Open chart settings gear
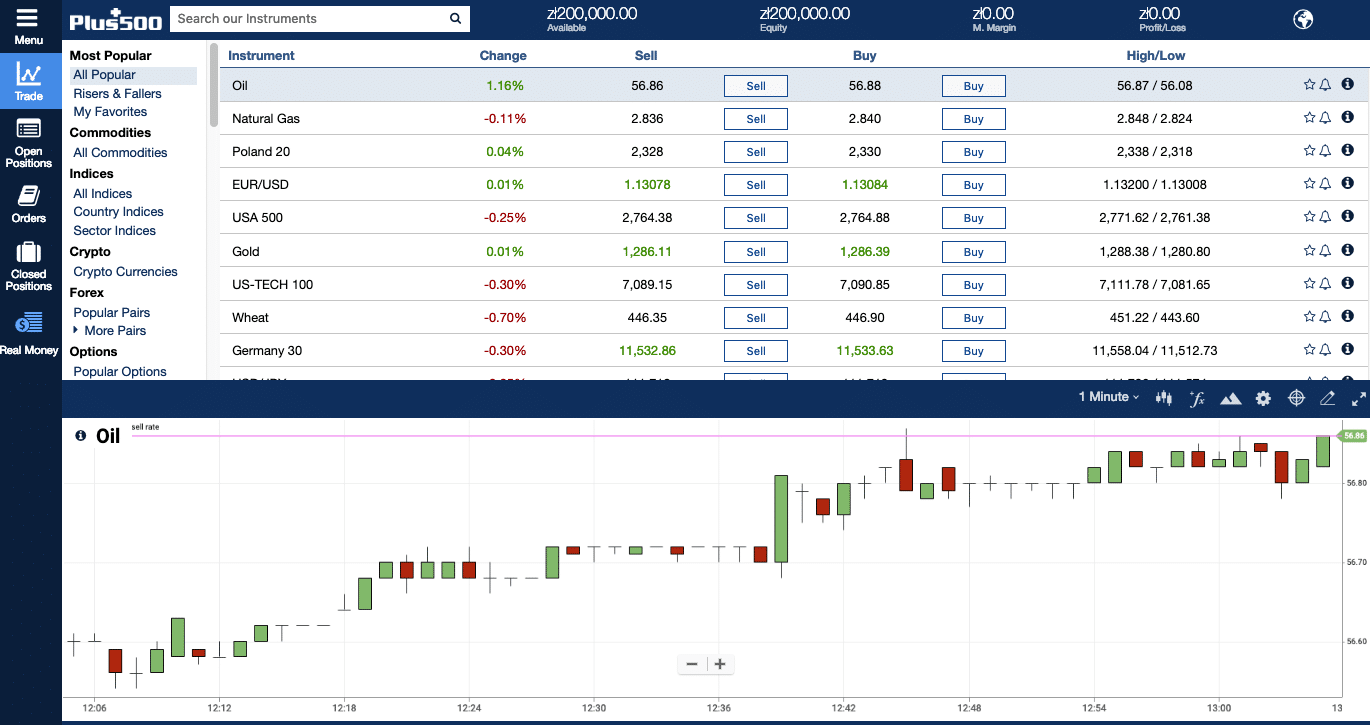 coord(1263,398)
